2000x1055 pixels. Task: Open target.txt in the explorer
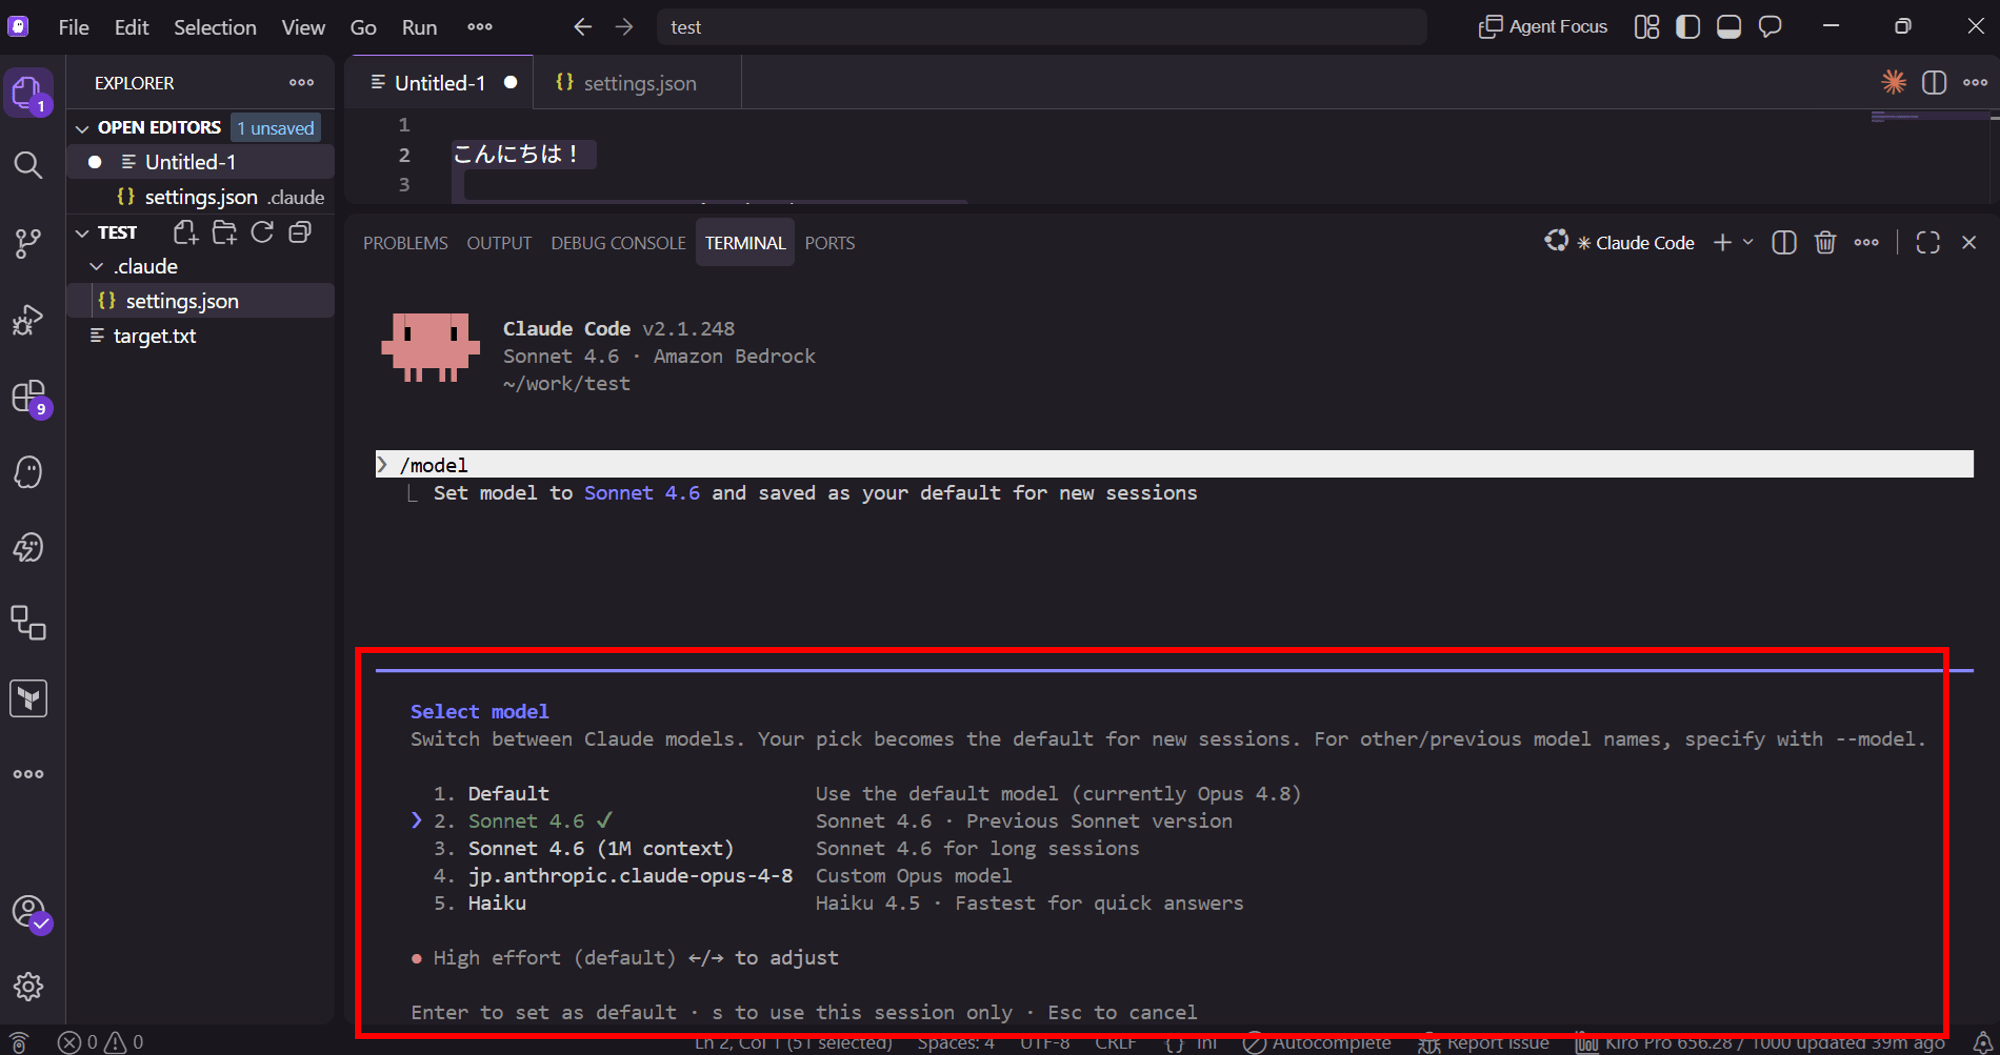tap(200, 336)
